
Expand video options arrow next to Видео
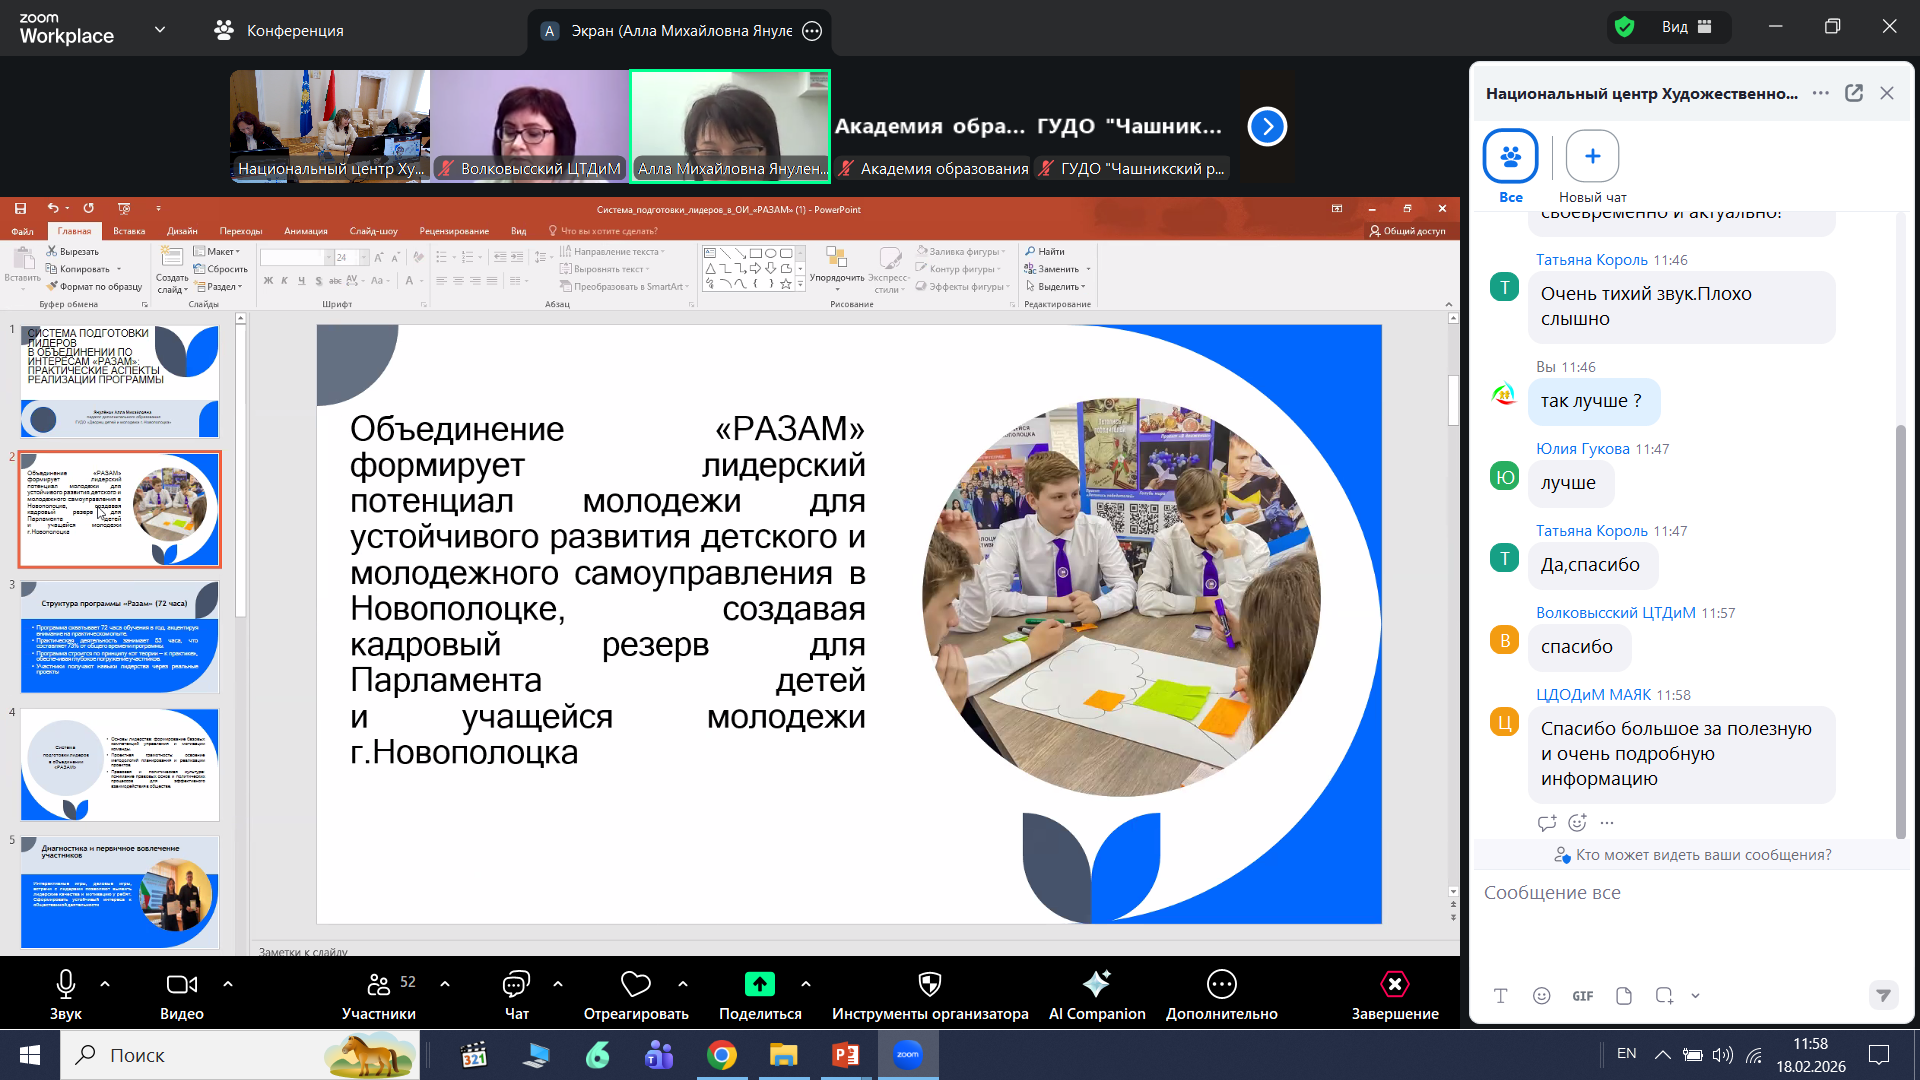pyautogui.click(x=228, y=984)
